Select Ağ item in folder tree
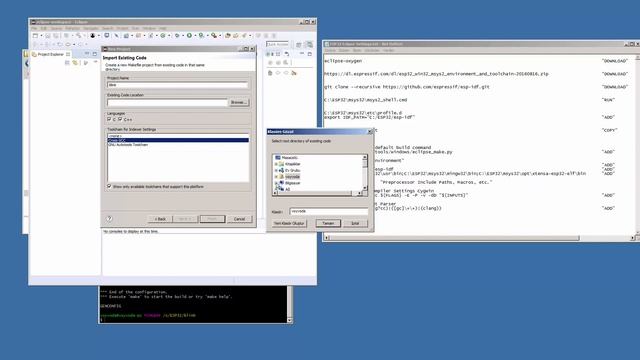The image size is (640, 360). (x=287, y=189)
